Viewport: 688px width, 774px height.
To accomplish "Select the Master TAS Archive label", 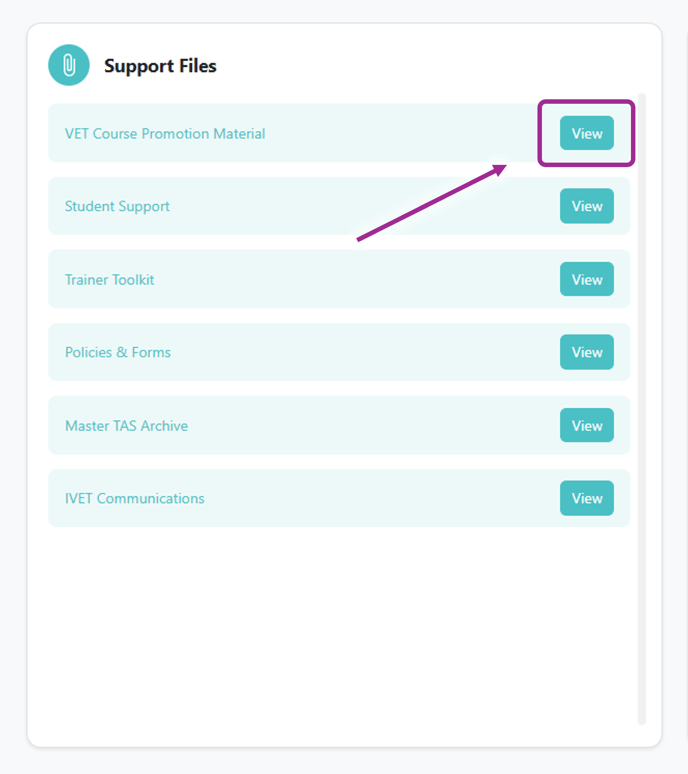I will tap(126, 426).
